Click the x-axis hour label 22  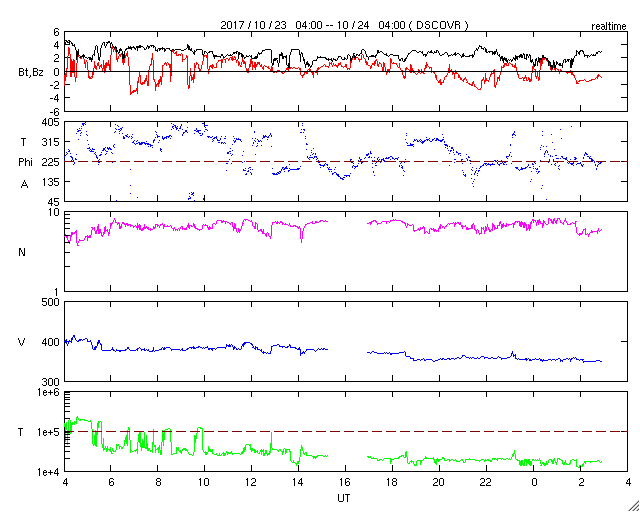coord(486,483)
